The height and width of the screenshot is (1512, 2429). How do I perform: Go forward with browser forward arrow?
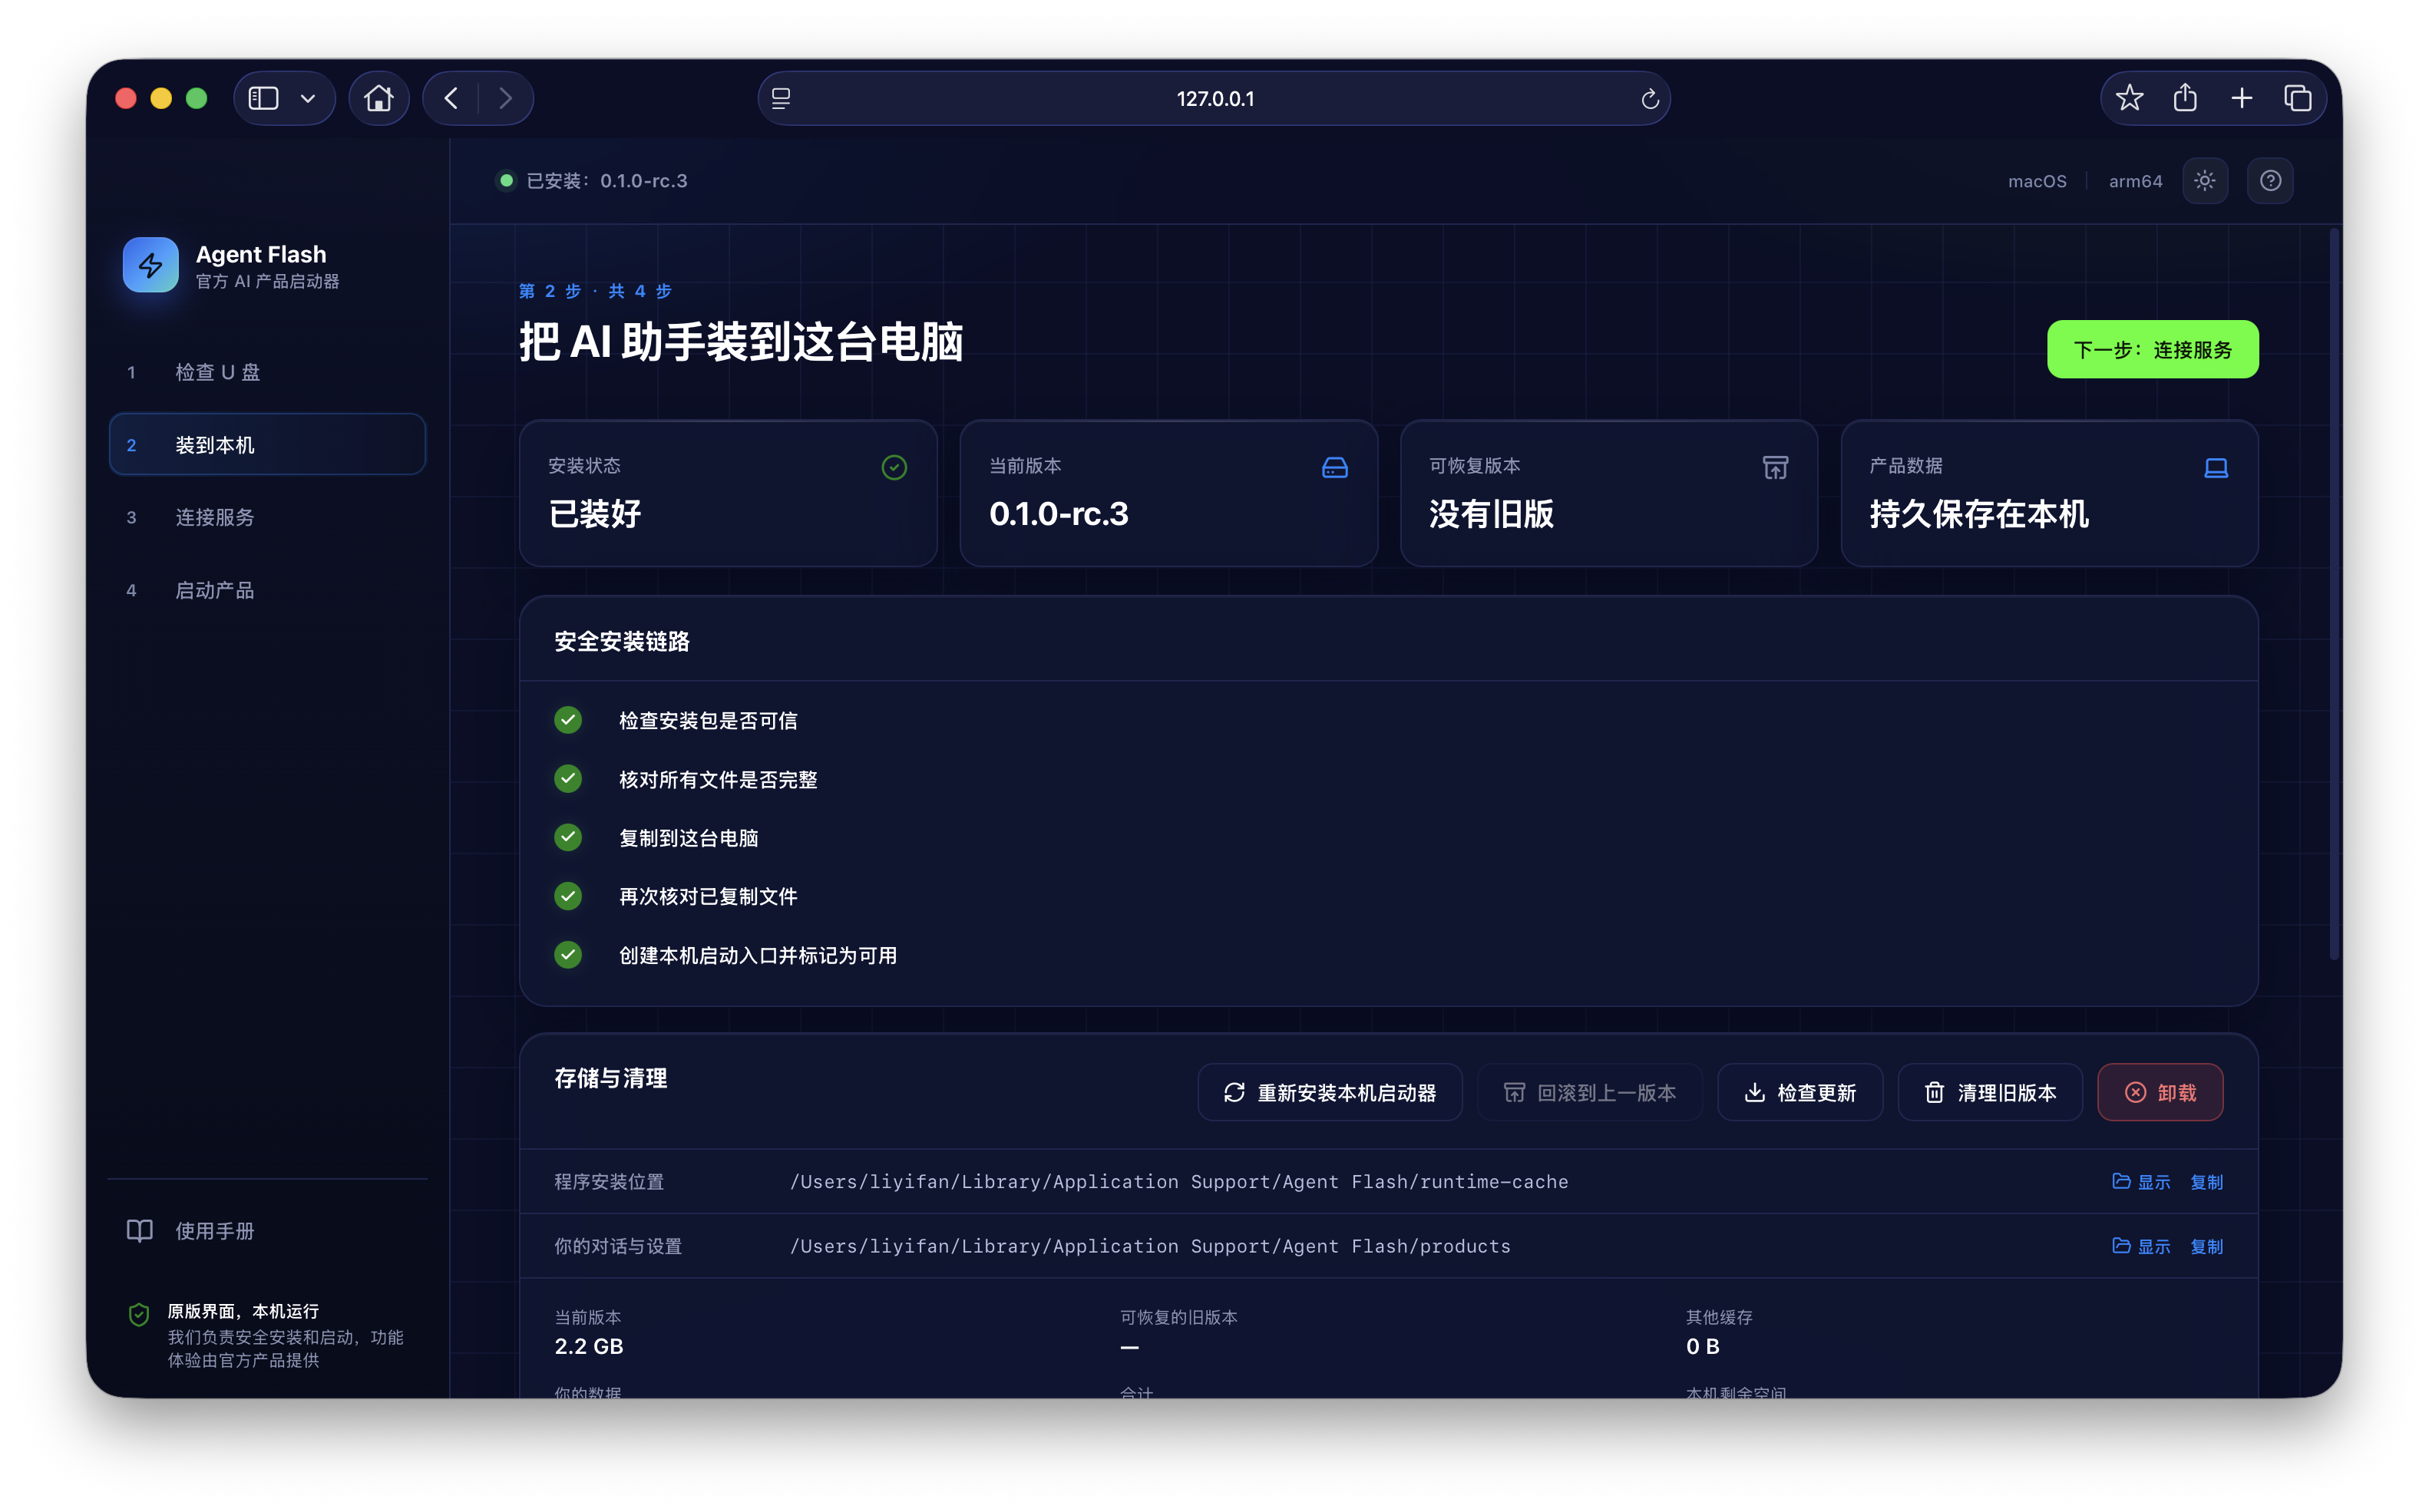[505, 98]
